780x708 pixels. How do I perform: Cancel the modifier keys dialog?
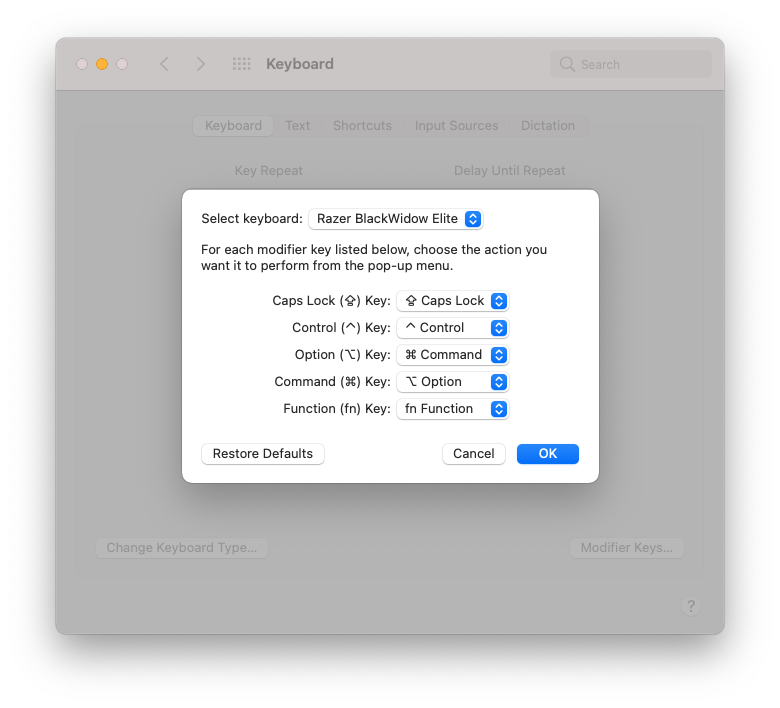(474, 454)
